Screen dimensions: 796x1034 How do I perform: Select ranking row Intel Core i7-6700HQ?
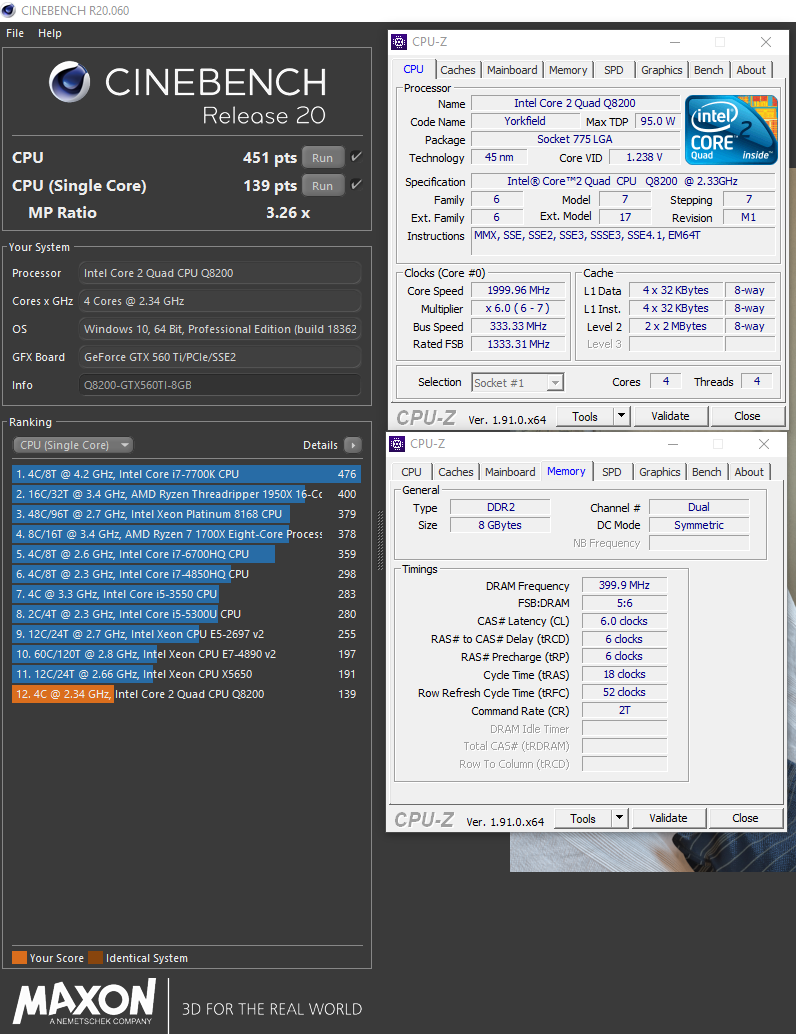point(186,554)
